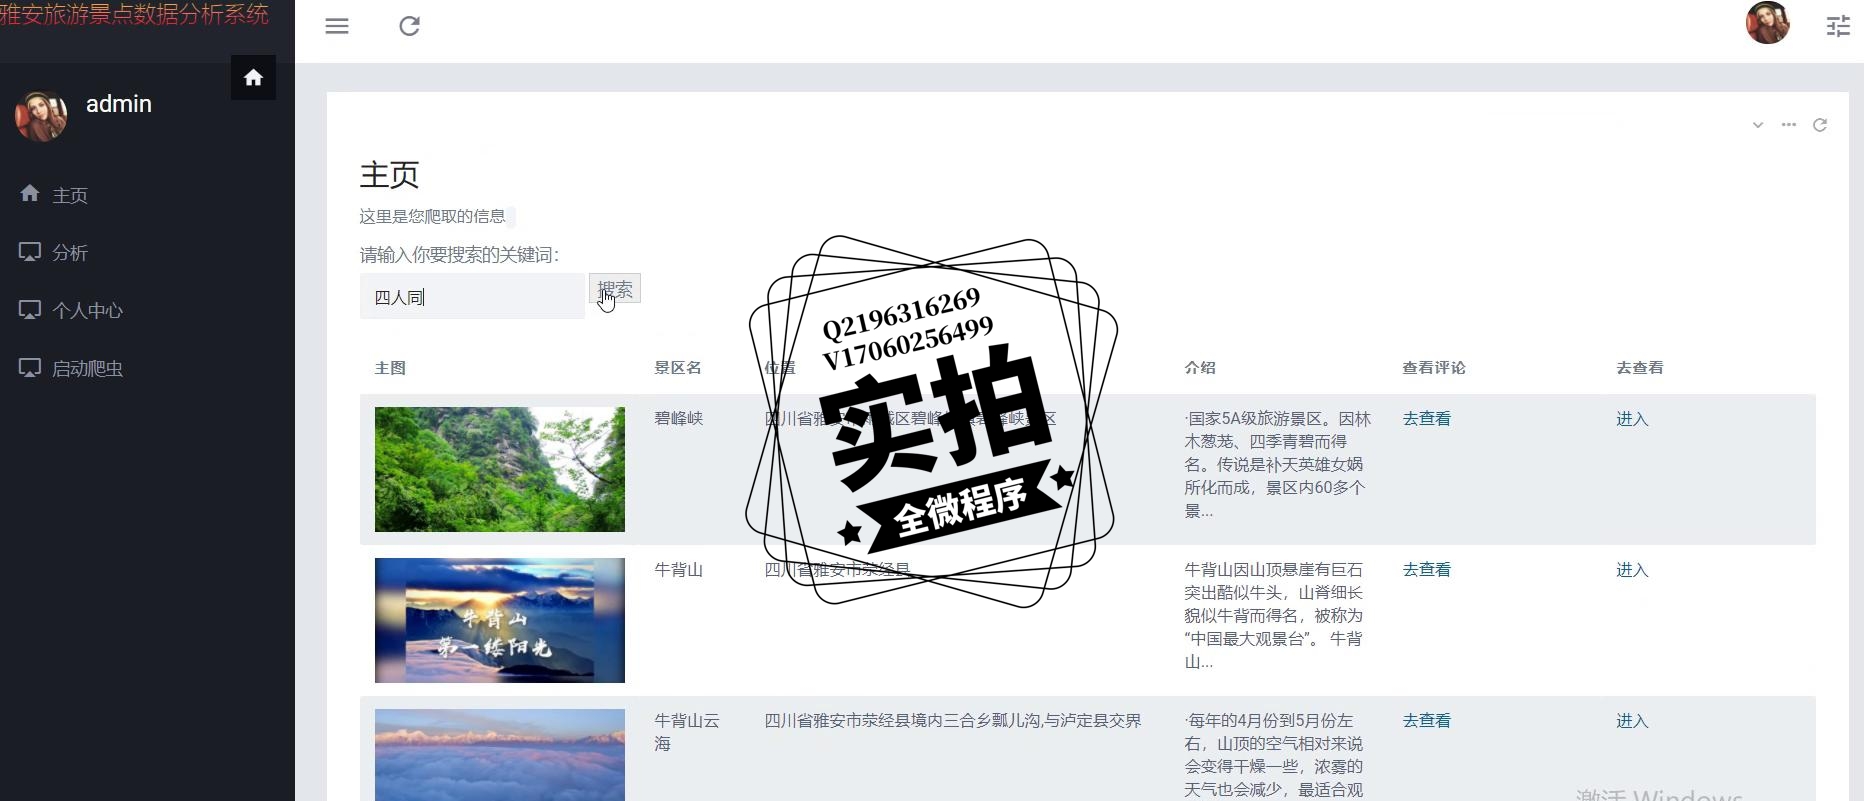Screen dimensions: 1864x801
Task: Open the 碧峰峡 green forest thumbnail
Action: (x=500, y=469)
